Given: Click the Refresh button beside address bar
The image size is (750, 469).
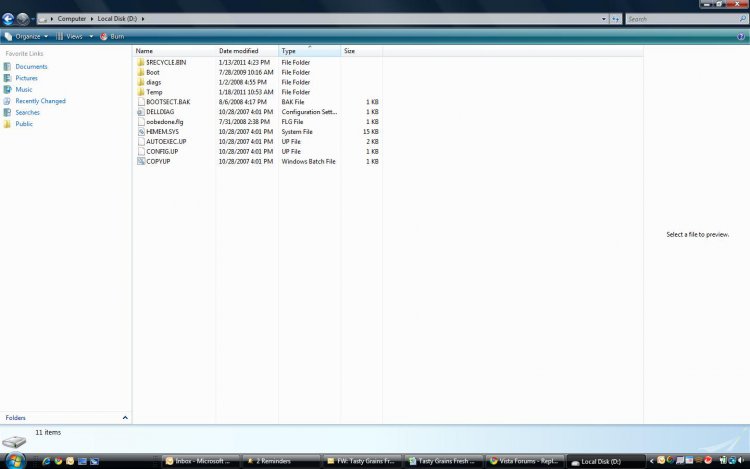Looking at the screenshot, I should click(616, 18).
